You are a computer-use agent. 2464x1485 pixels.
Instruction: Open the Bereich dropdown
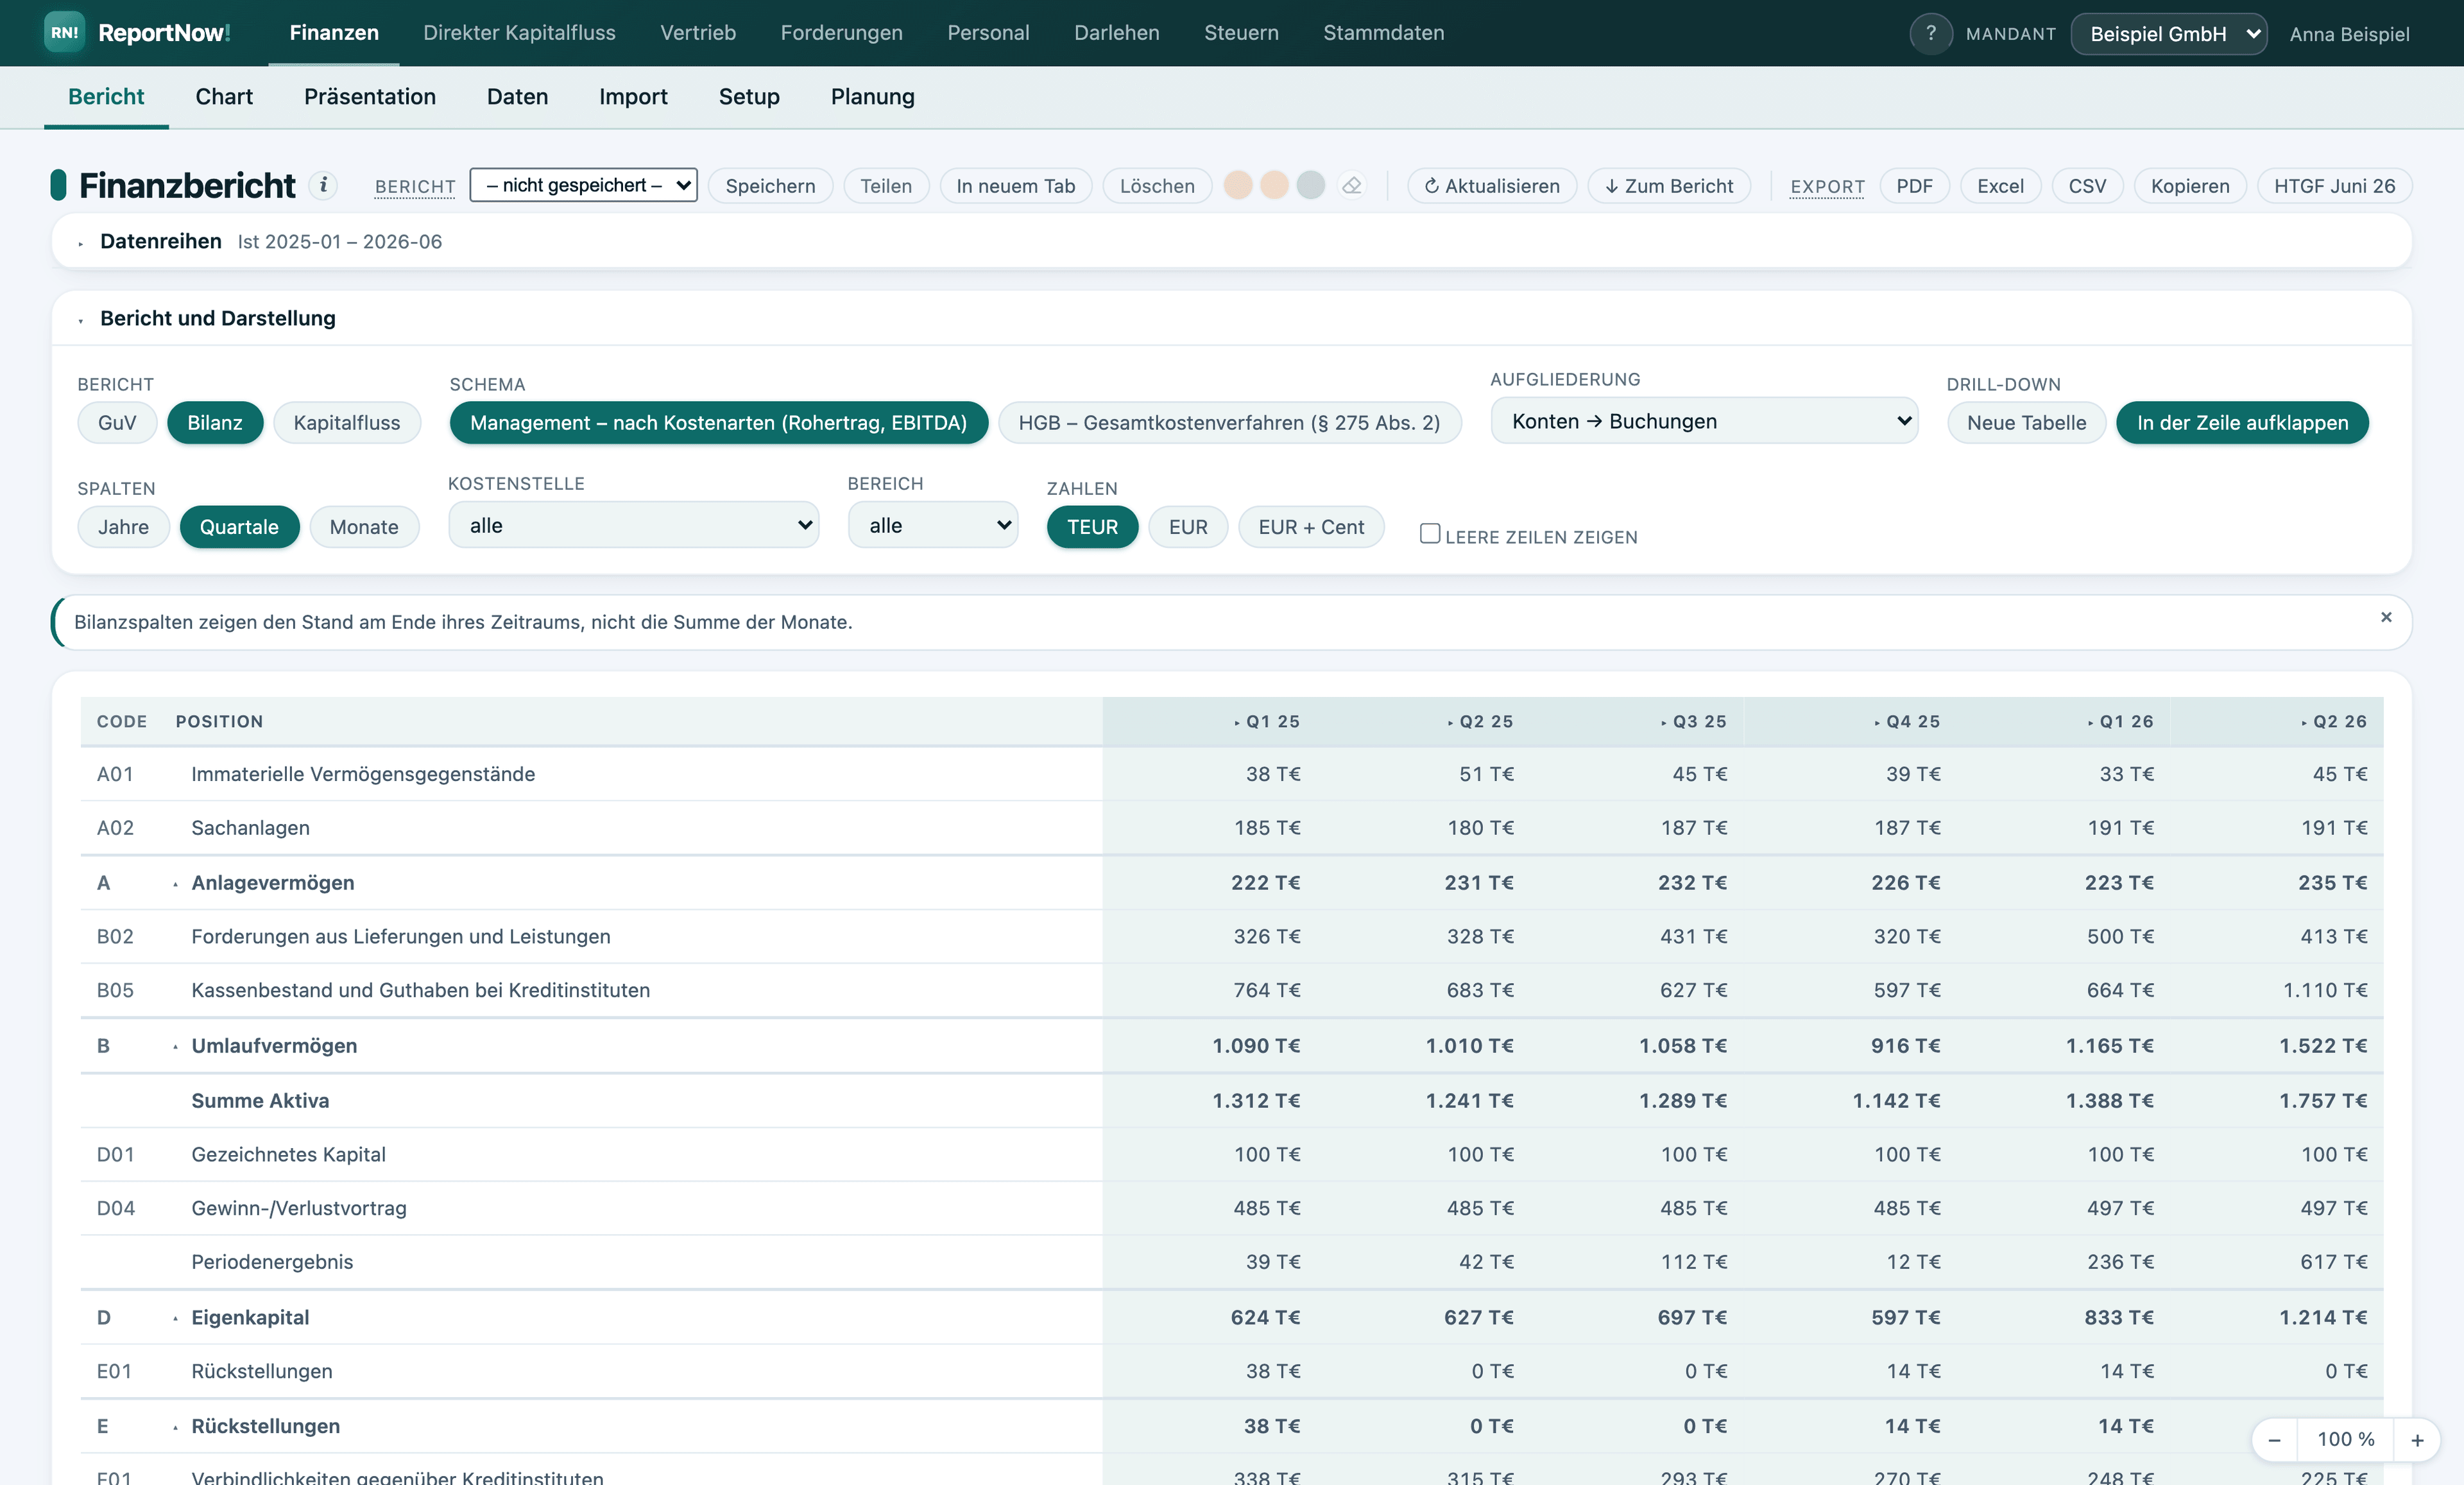(933, 525)
